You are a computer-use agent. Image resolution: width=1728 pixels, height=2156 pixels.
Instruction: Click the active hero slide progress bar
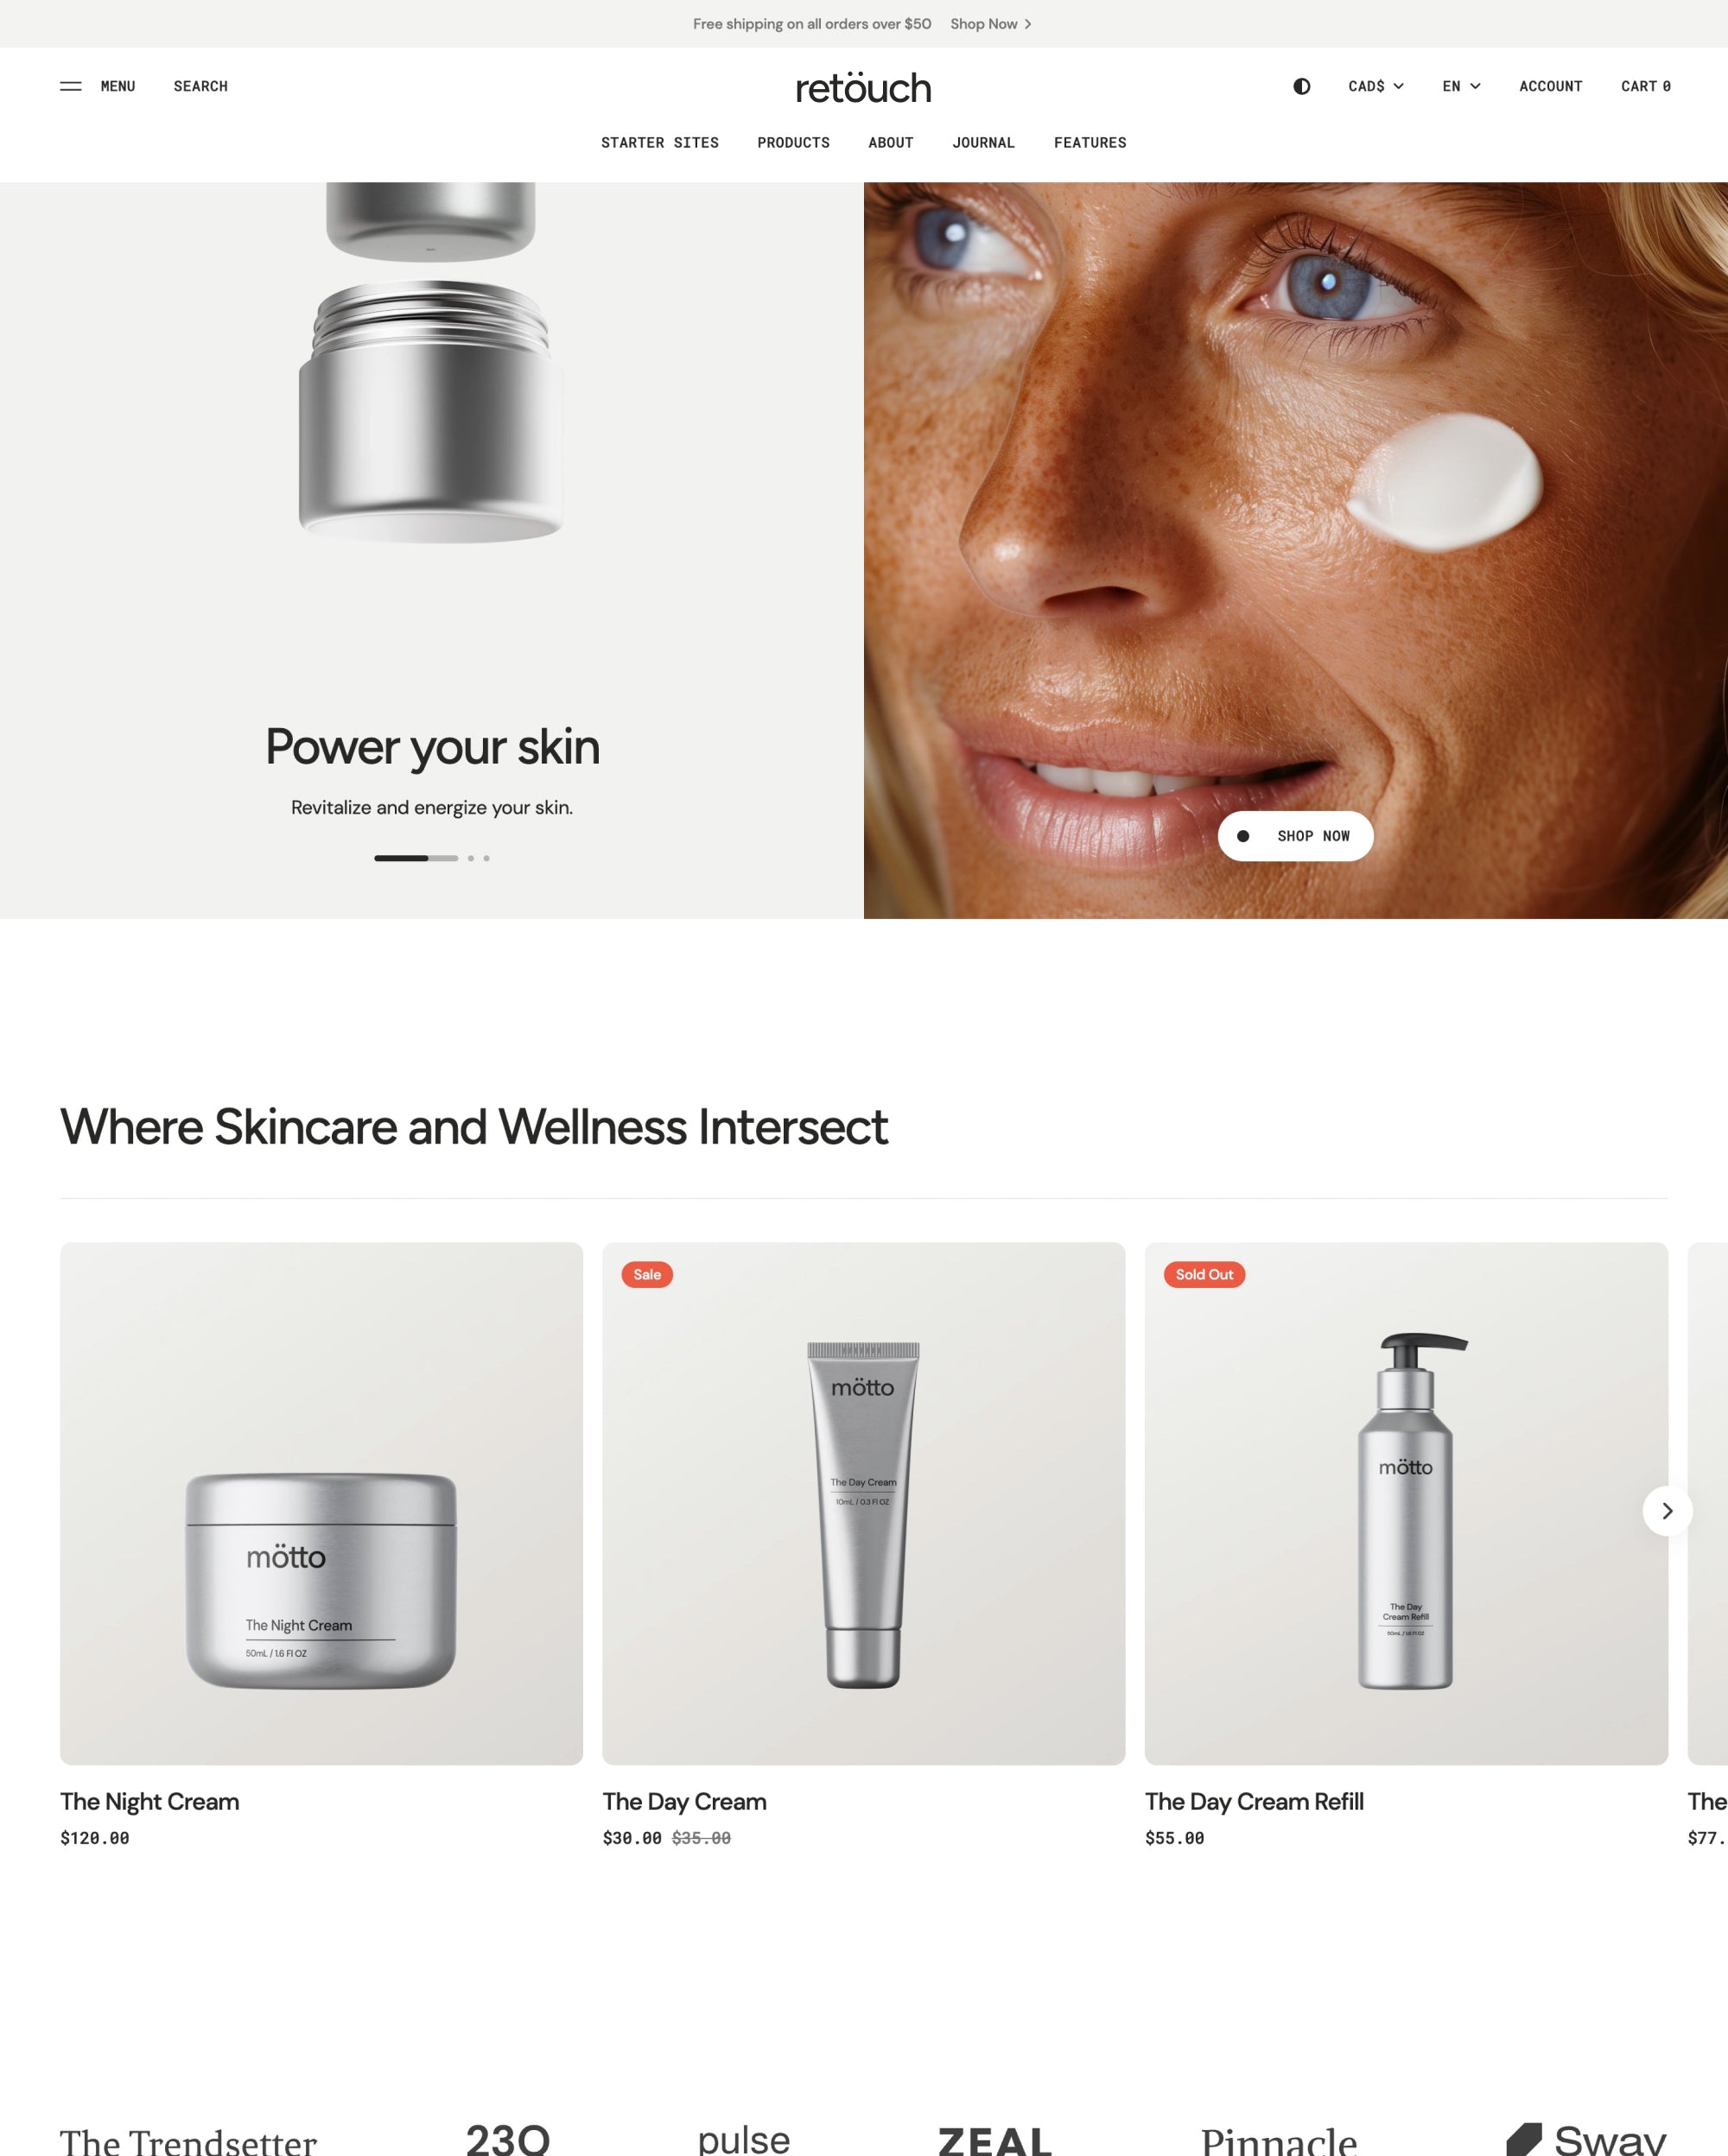pos(416,858)
